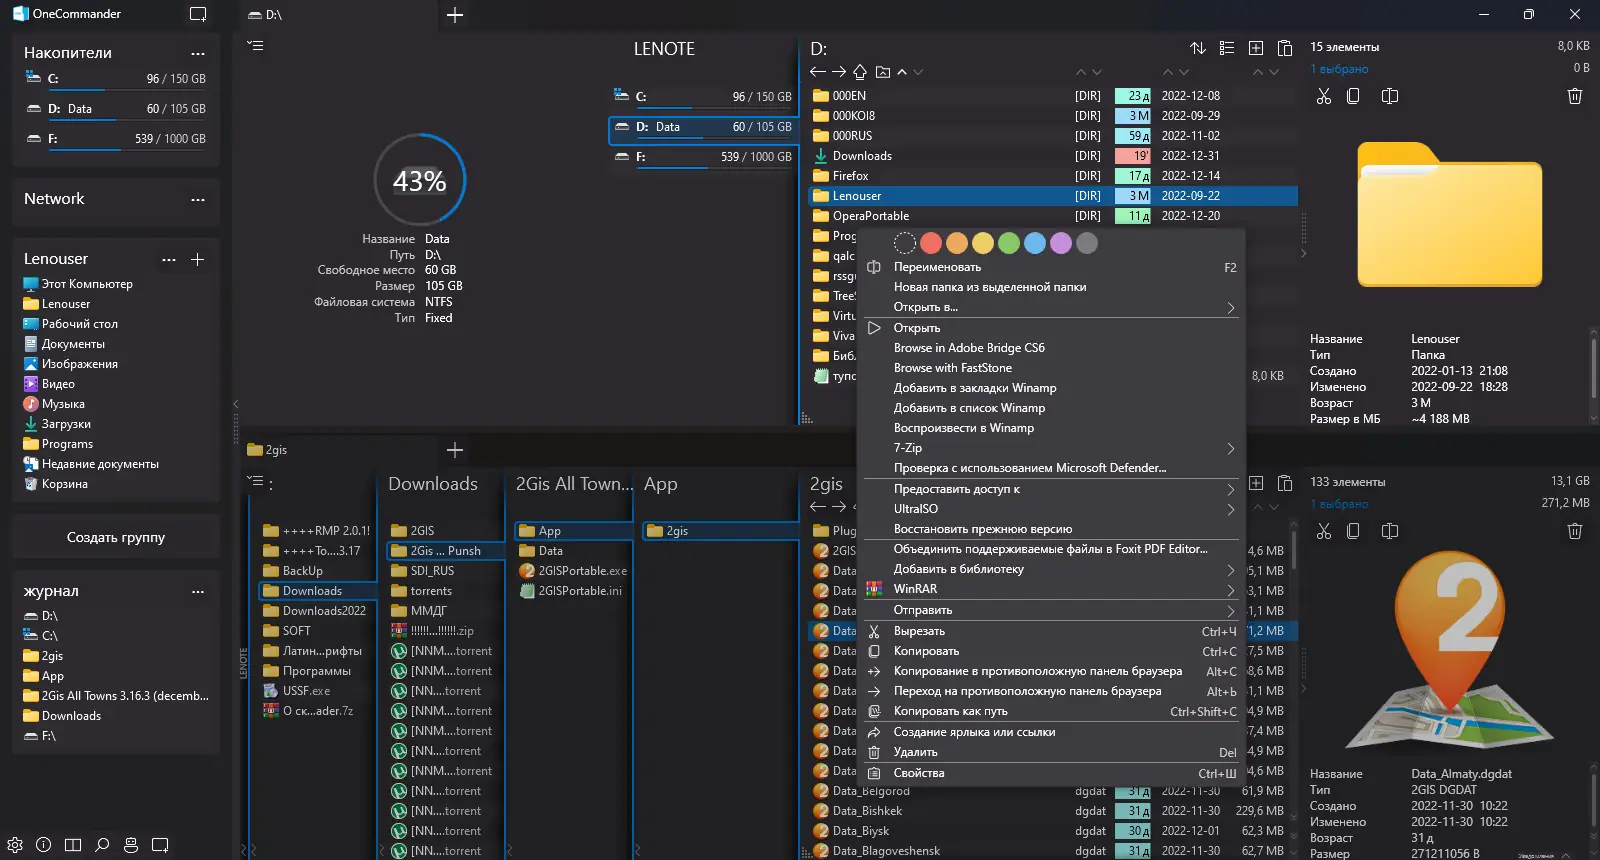Image resolution: width=1600 pixels, height=860 pixels.
Task: Open OneCommander settings gear
Action: click(x=15, y=845)
